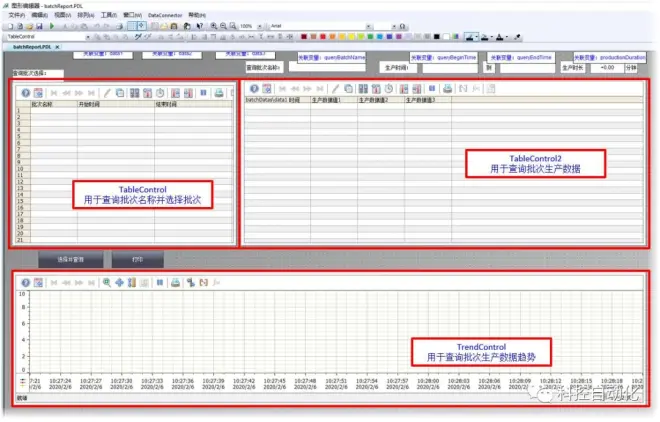The height and width of the screenshot is (422, 660).
Task: Open the TableControl object selection dropdown
Action: (x=88, y=37)
